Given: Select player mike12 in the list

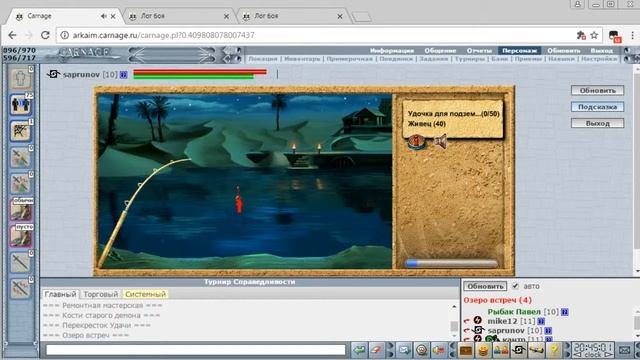Looking at the screenshot, I should 502,321.
